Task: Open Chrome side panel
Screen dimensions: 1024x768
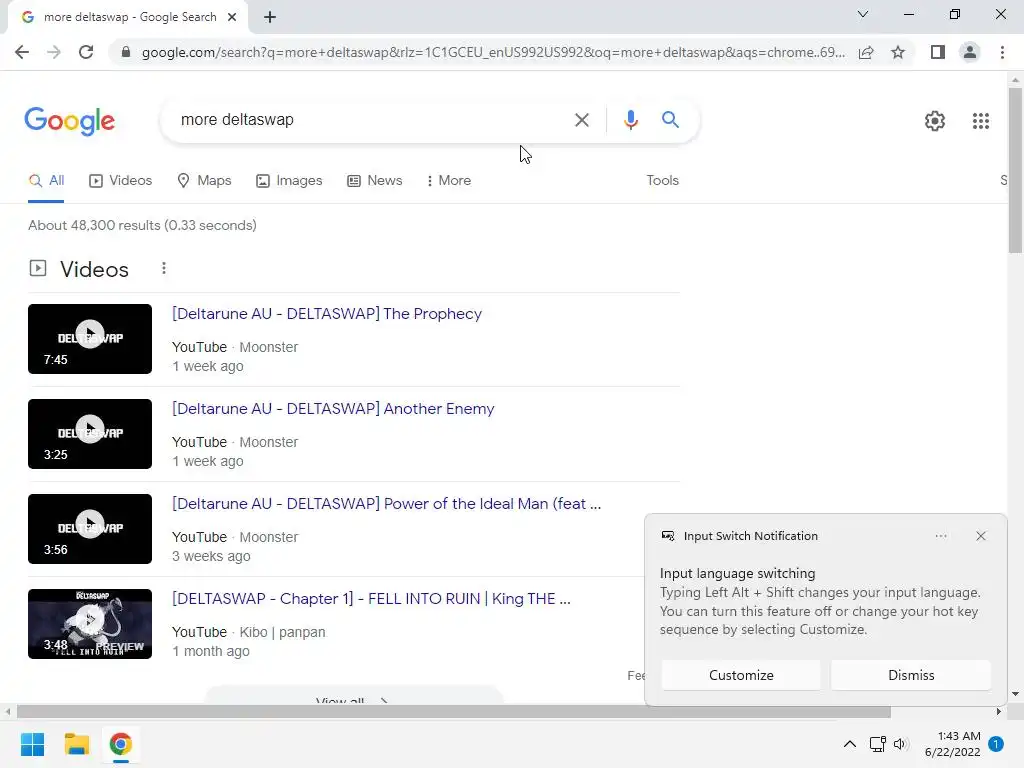Action: pos(938,52)
